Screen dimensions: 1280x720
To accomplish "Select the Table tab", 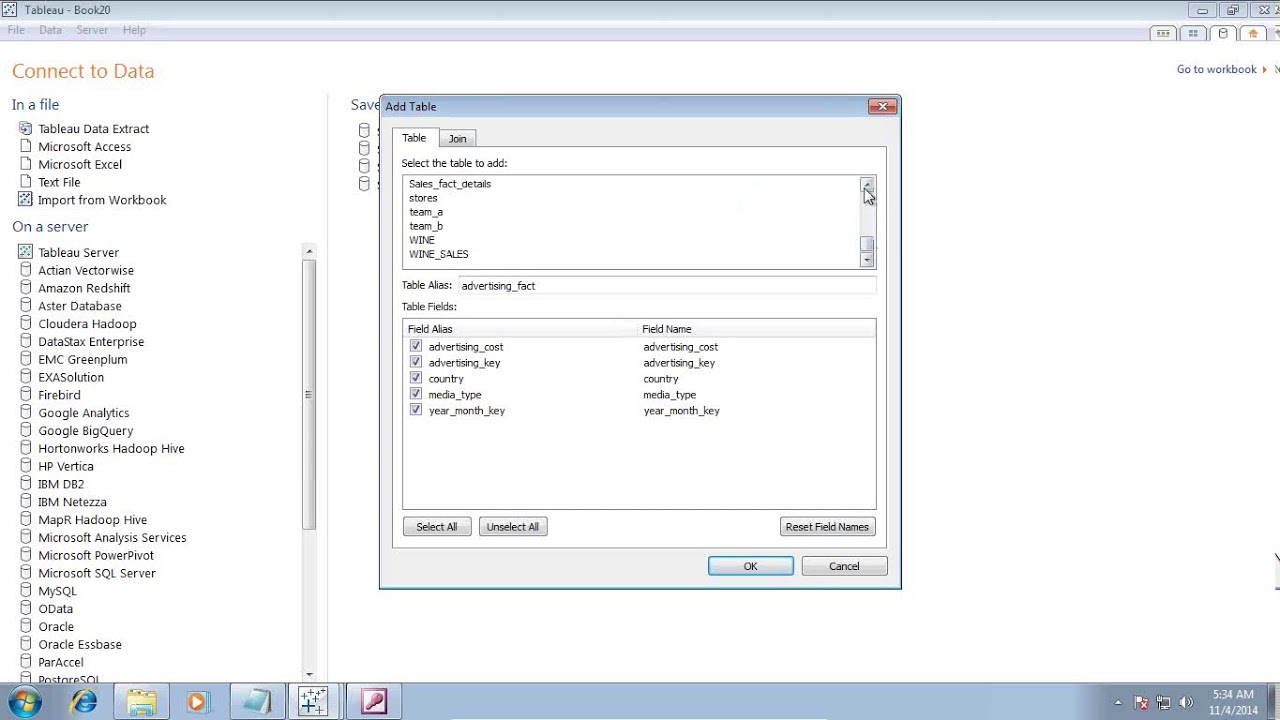I will [x=414, y=138].
